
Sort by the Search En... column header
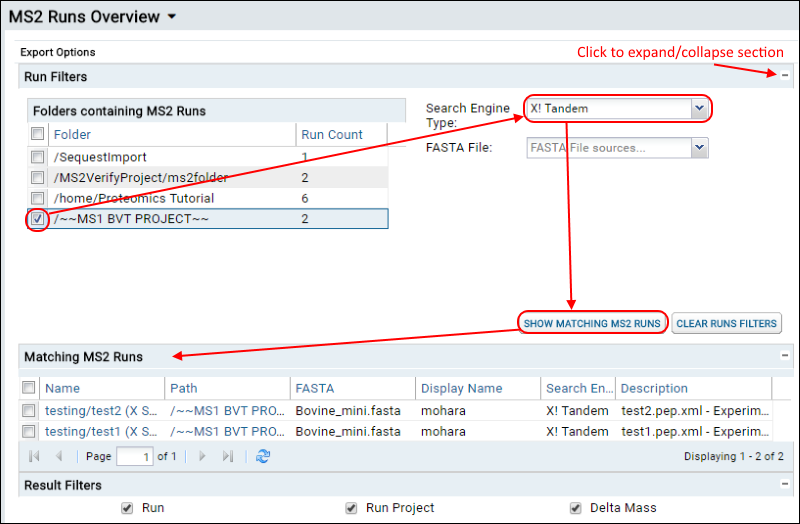tap(579, 388)
